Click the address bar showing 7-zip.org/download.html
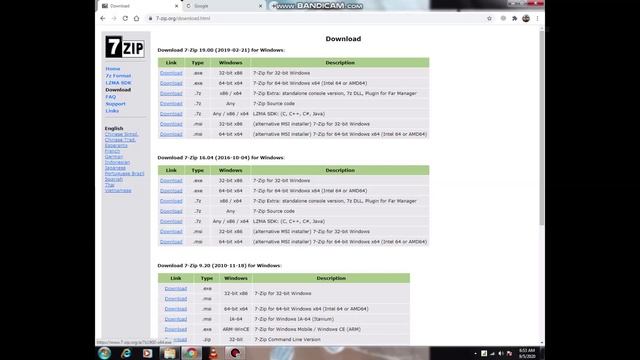The image size is (640, 360). [x=314, y=18]
